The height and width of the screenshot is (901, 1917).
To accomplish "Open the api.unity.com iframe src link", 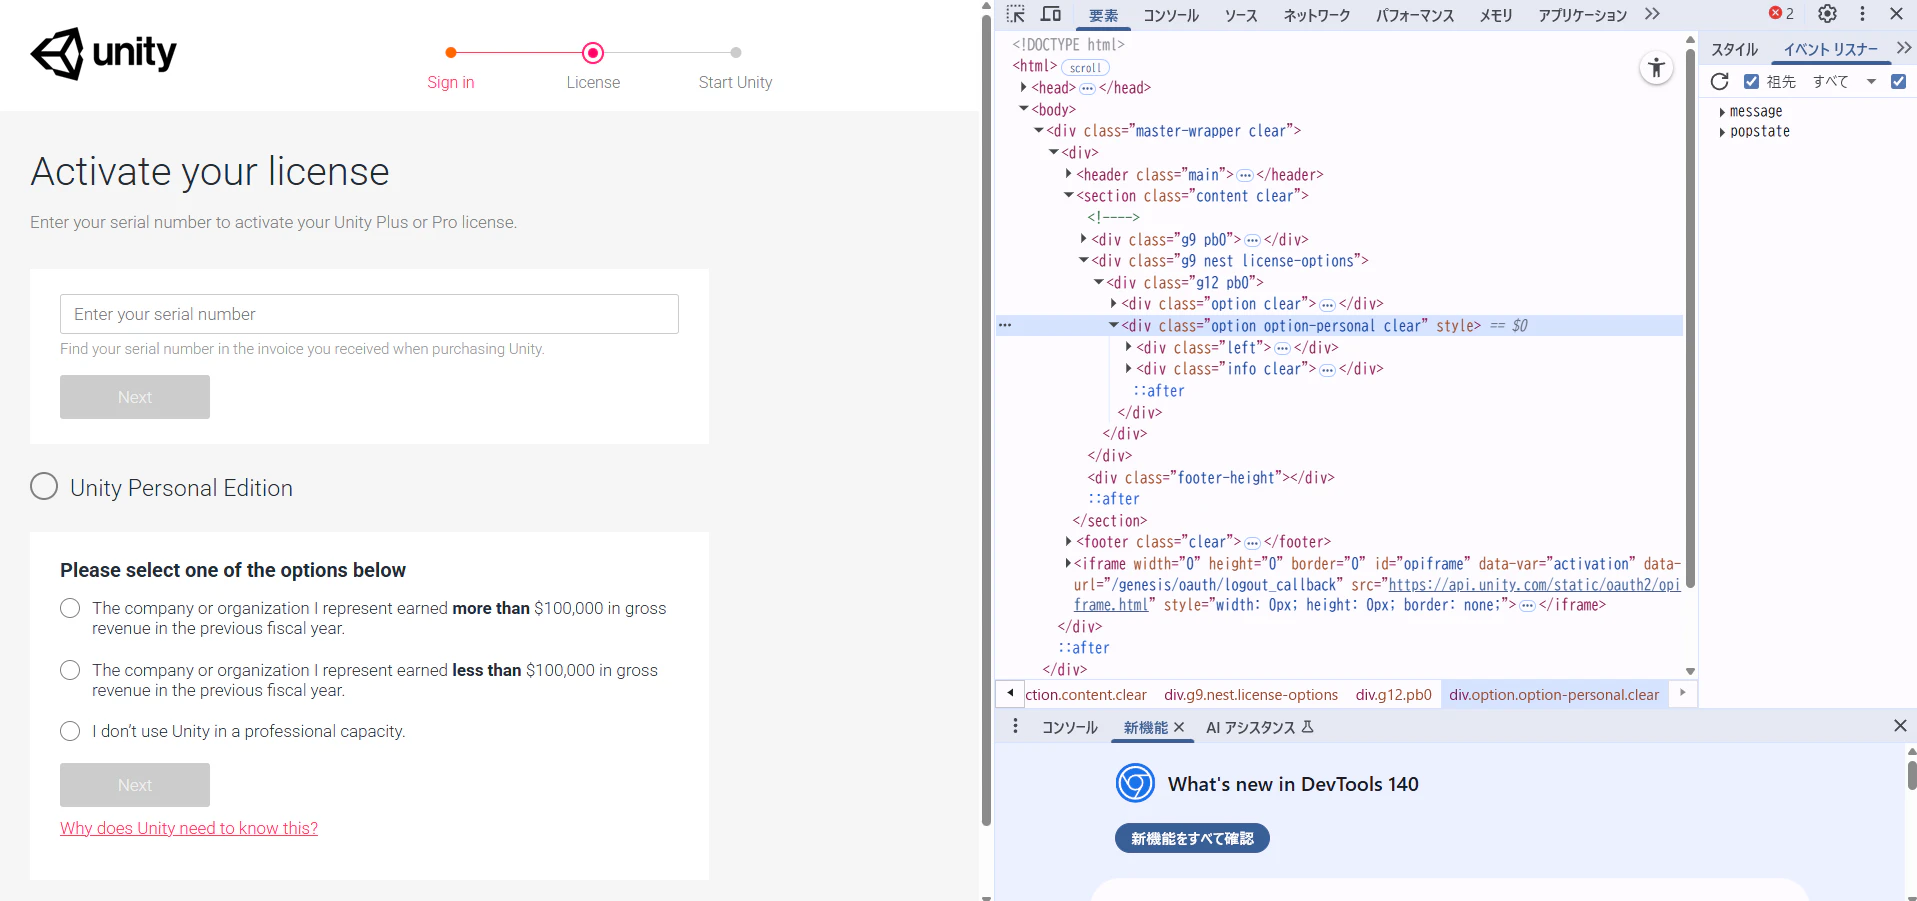I will click(1534, 585).
